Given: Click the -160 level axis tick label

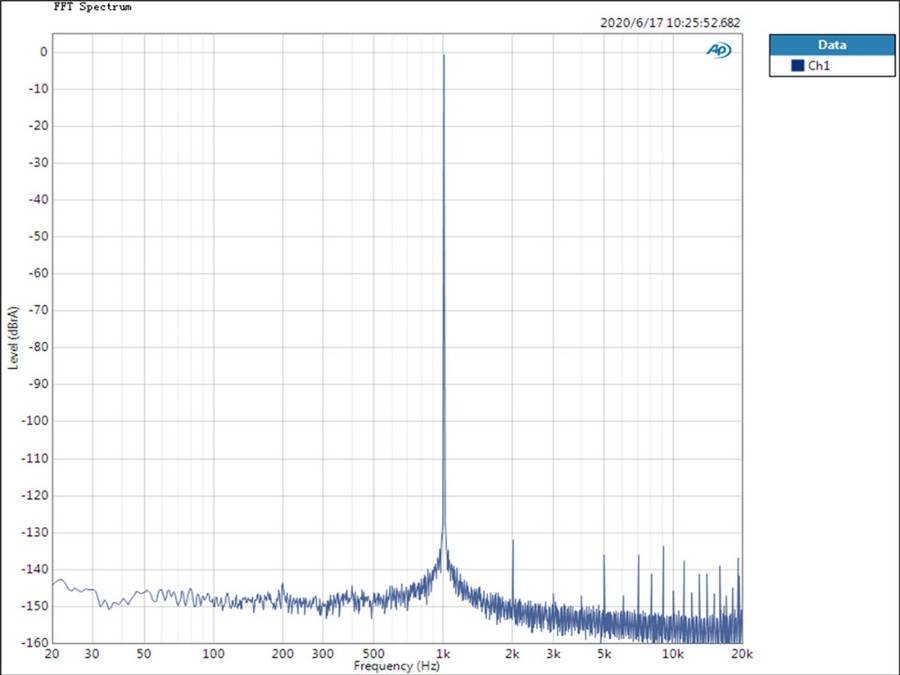Looking at the screenshot, I should click(37, 643).
